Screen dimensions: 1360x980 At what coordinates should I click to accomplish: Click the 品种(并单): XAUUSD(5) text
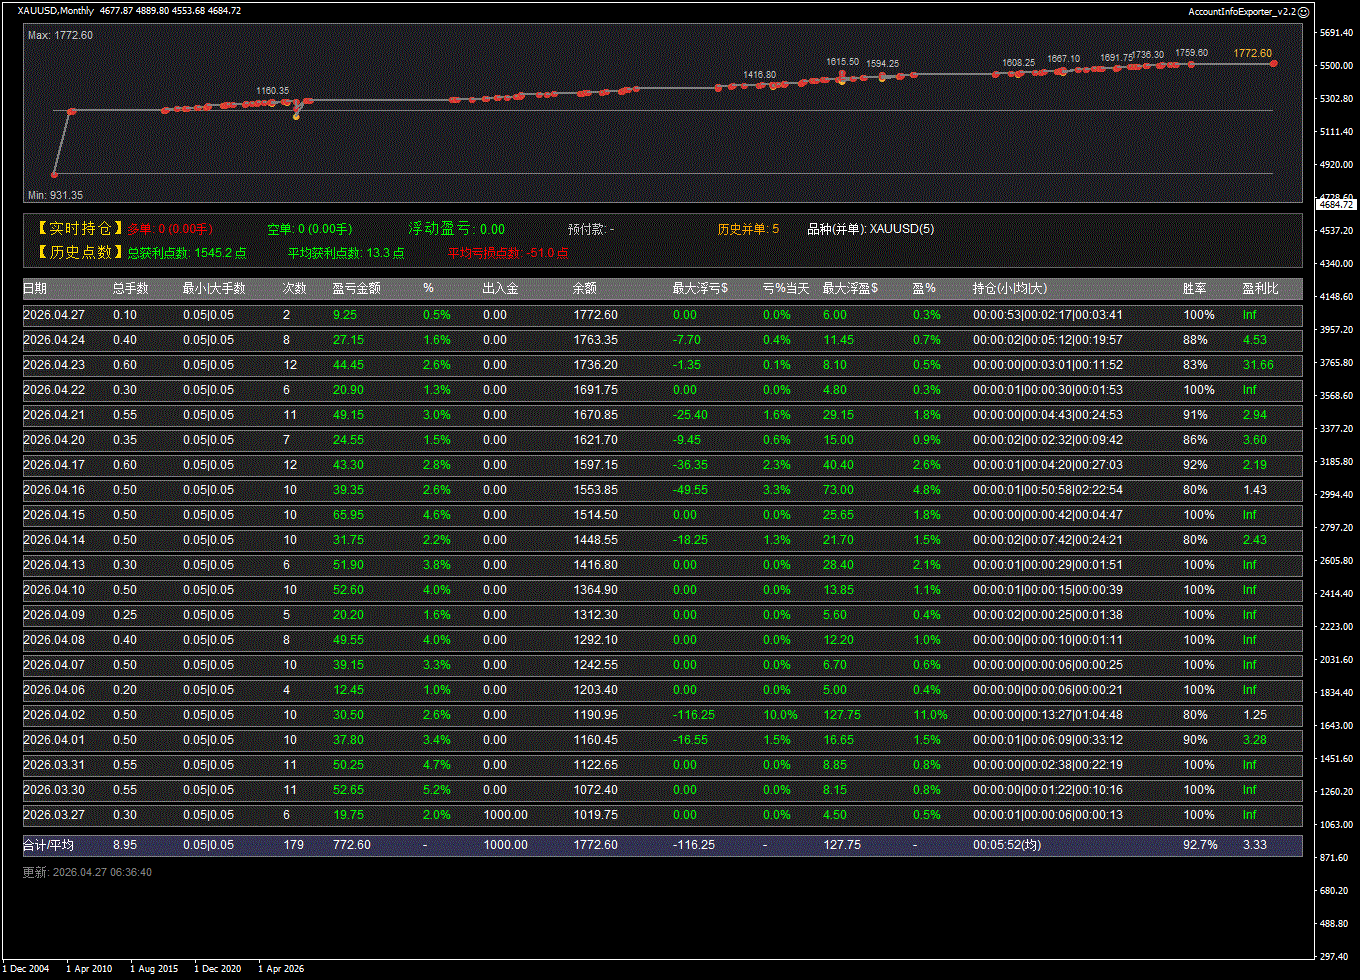click(x=870, y=229)
